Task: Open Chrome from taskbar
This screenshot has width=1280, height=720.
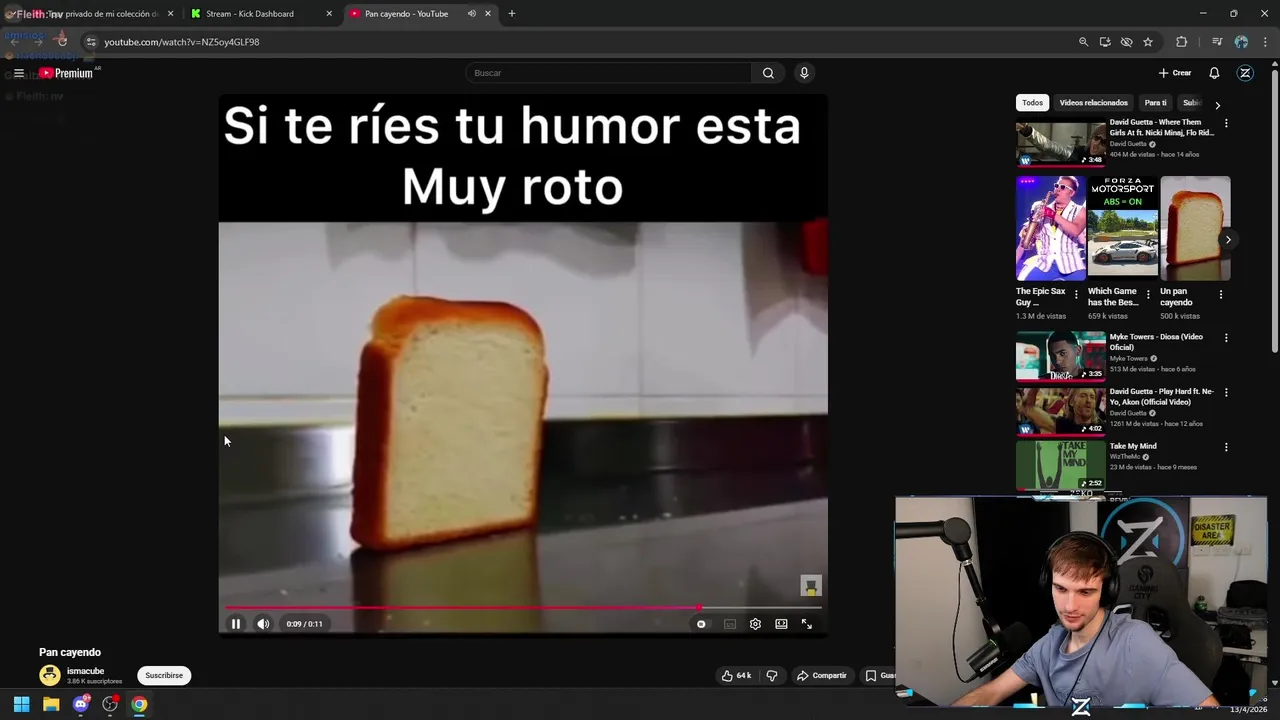Action: coord(139,704)
